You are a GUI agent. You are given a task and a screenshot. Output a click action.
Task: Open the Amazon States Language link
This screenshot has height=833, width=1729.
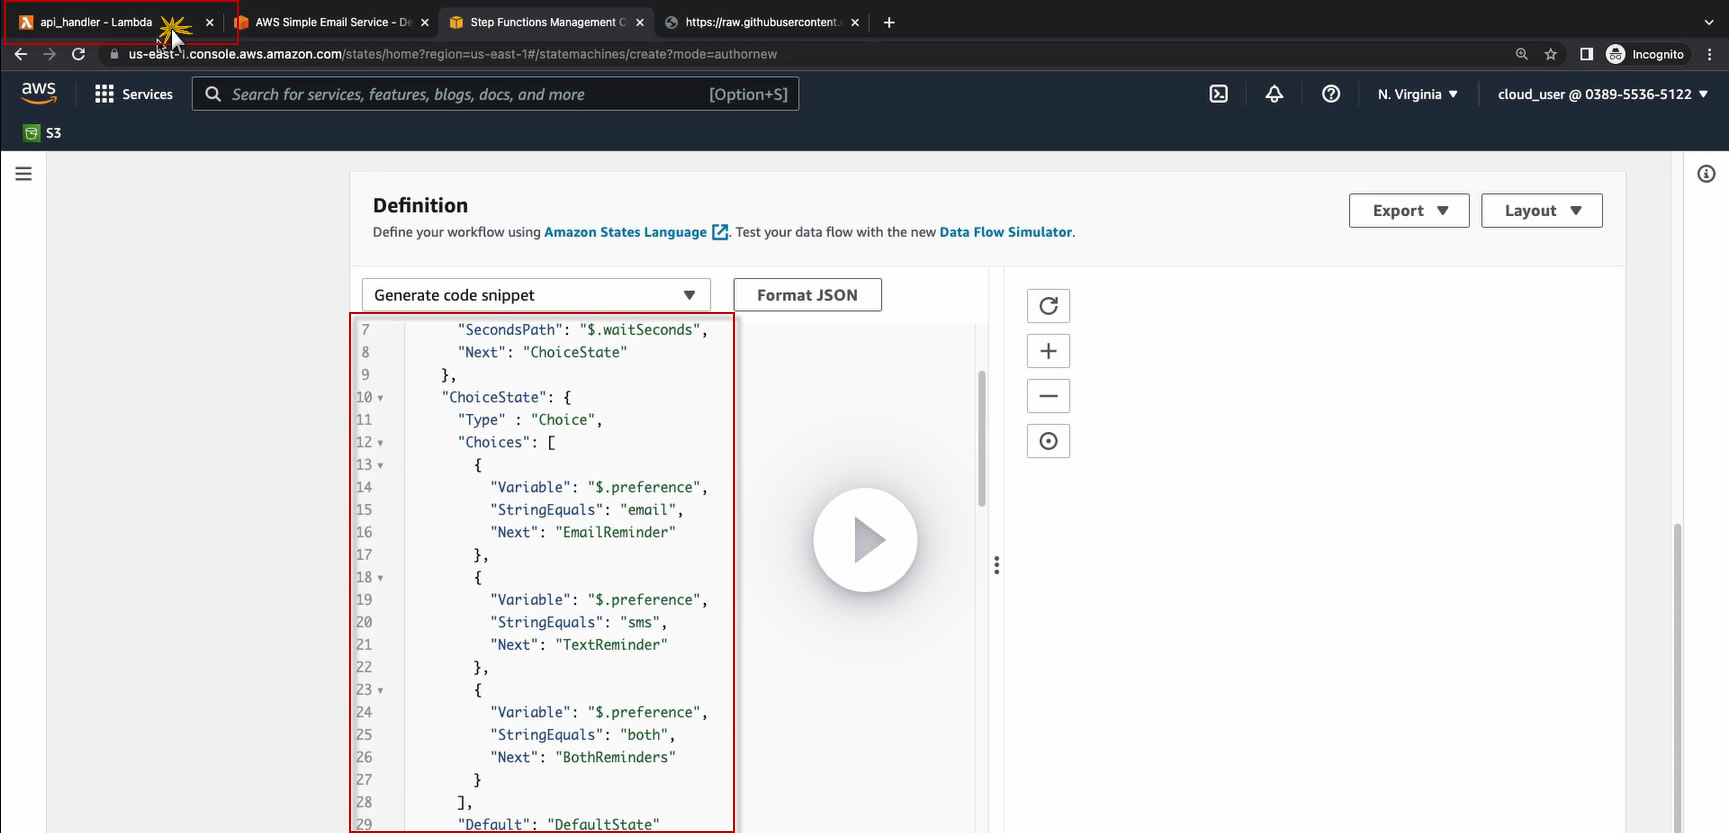point(625,232)
